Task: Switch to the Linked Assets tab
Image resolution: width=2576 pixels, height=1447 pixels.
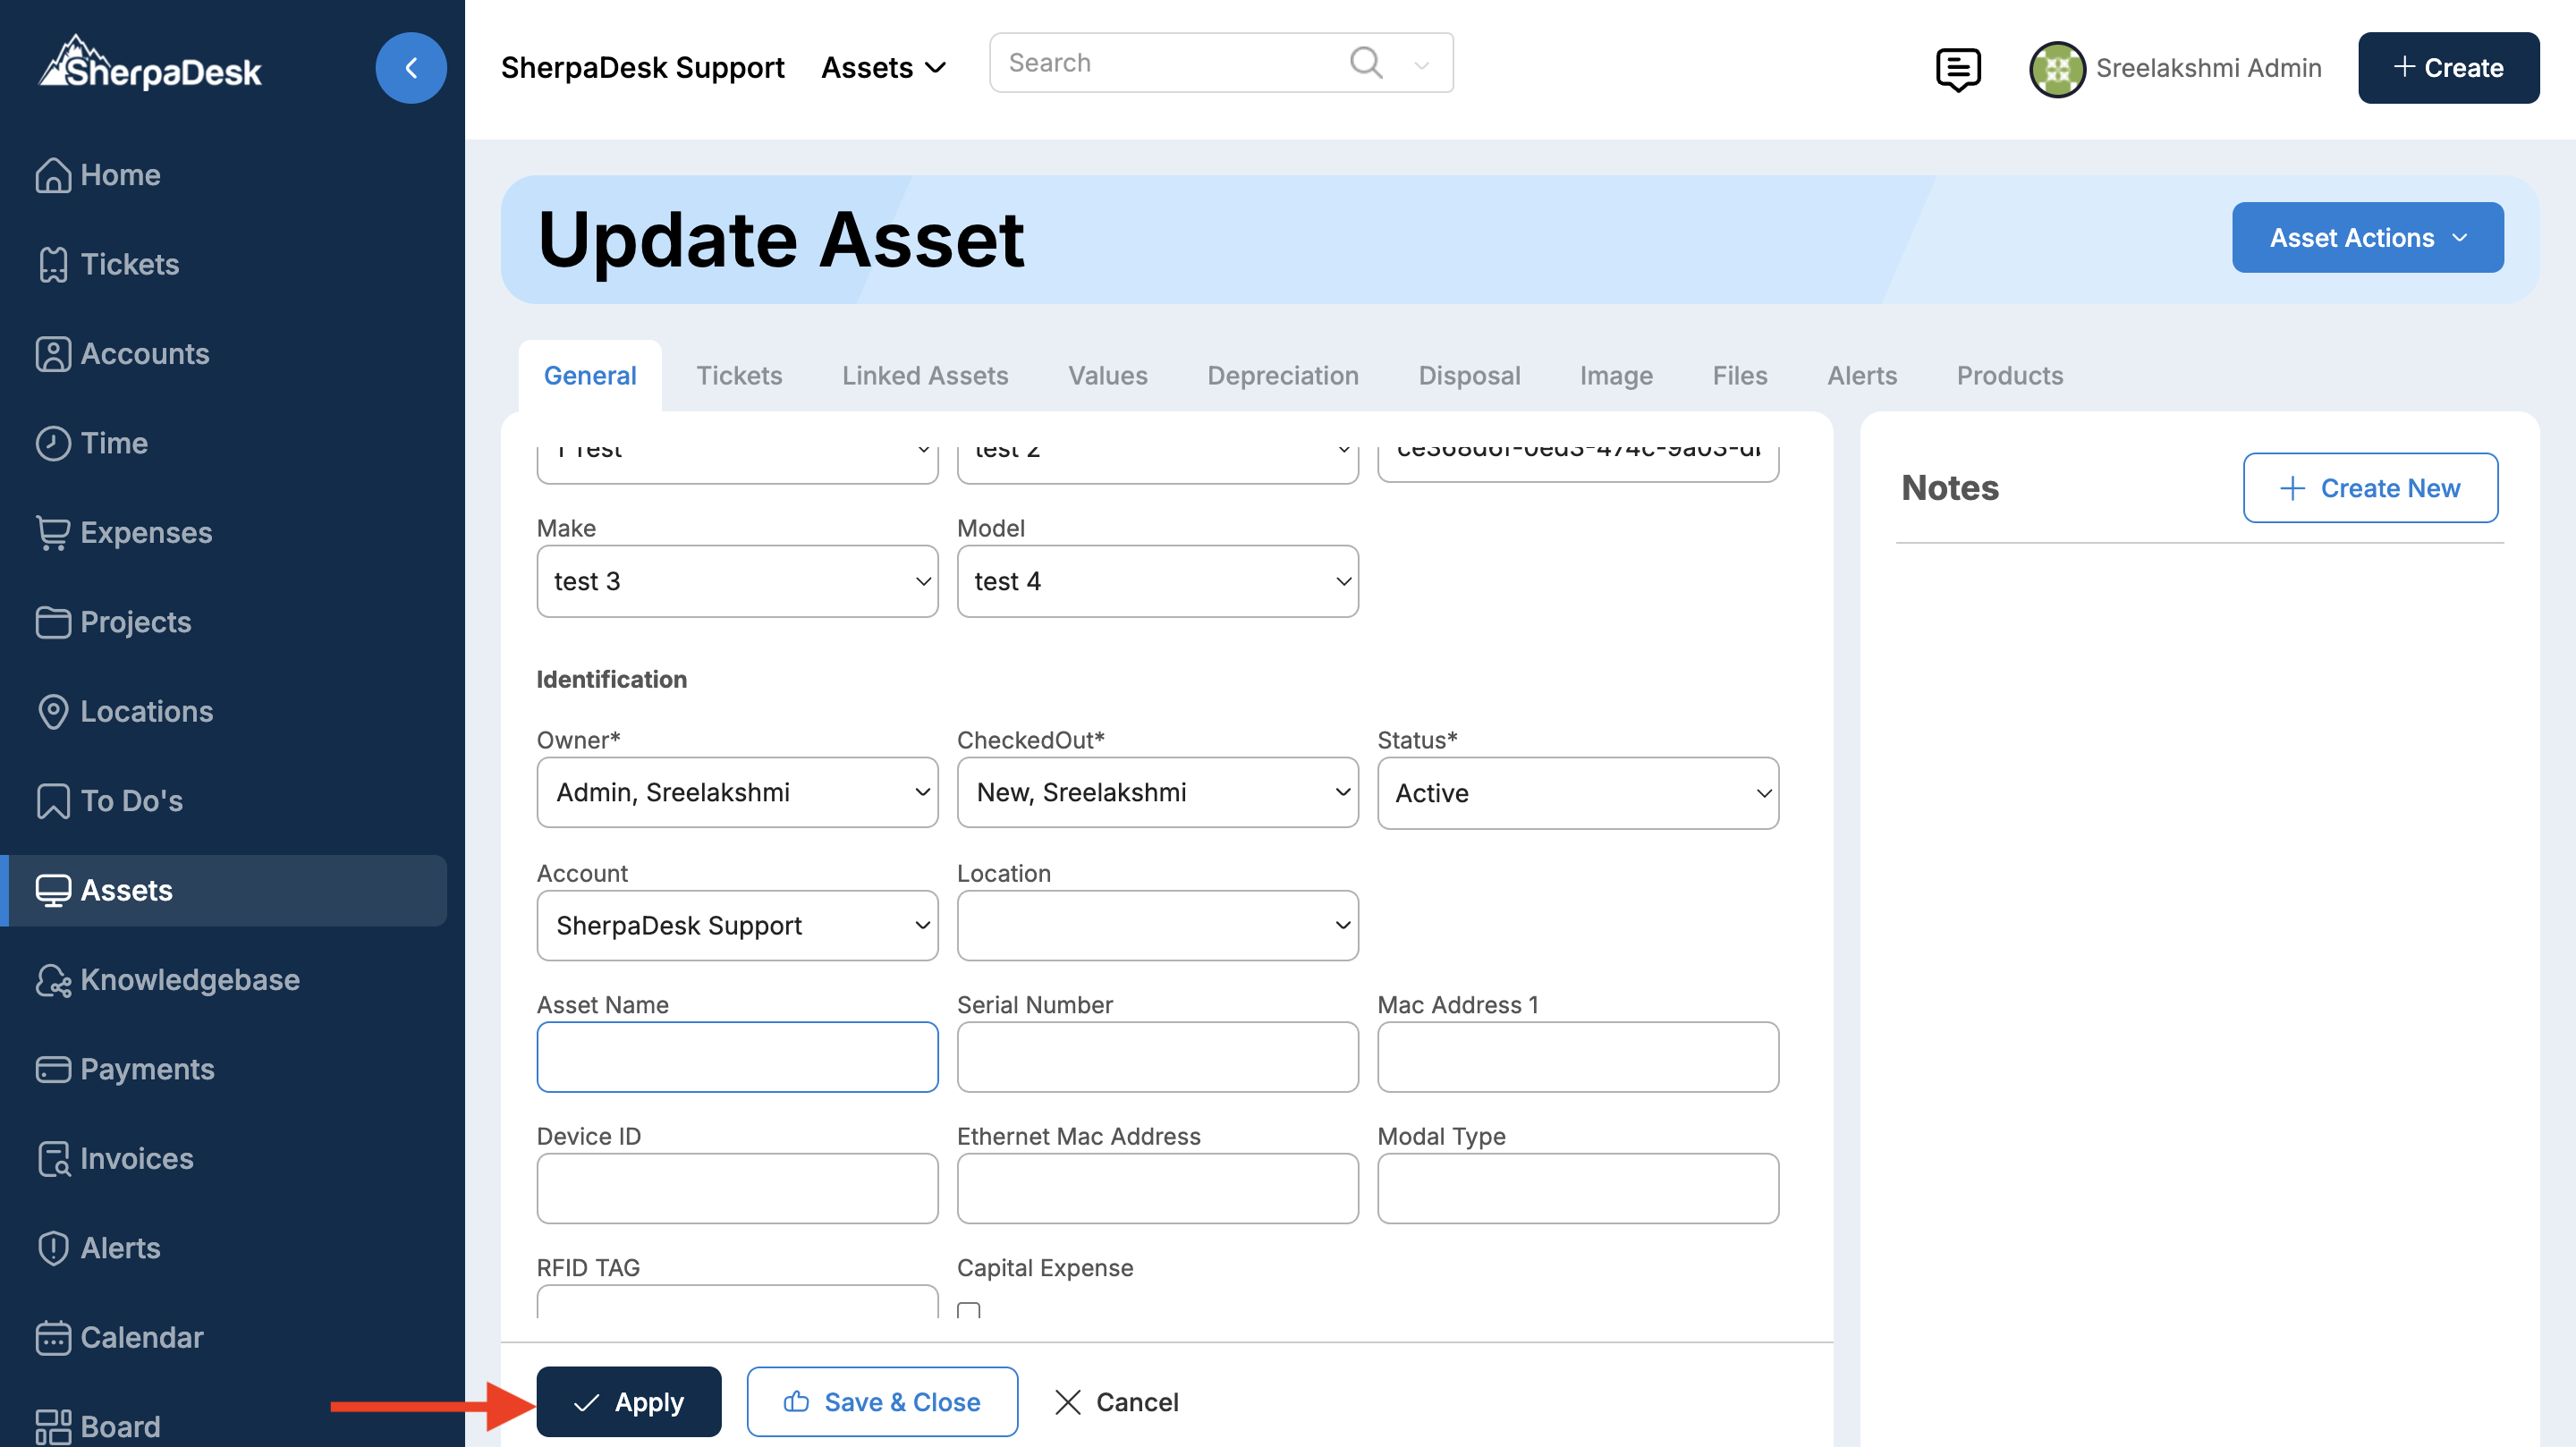Action: [924, 375]
